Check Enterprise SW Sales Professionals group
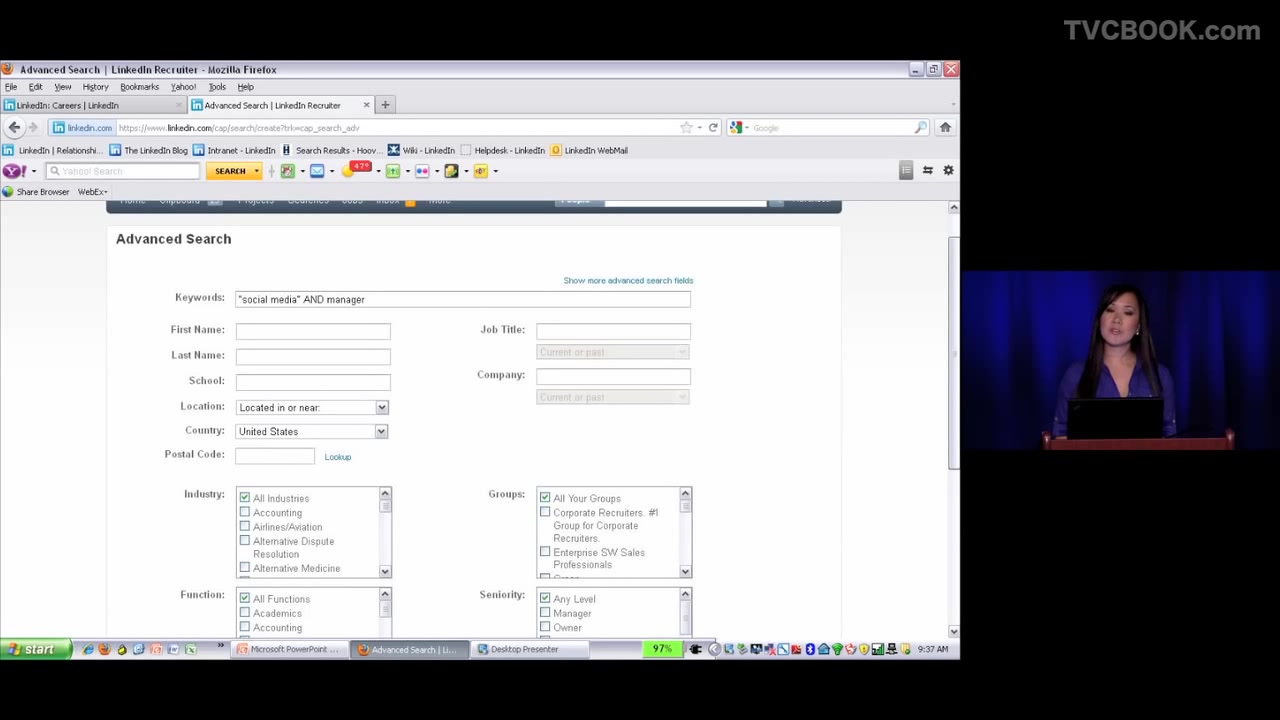 point(545,551)
